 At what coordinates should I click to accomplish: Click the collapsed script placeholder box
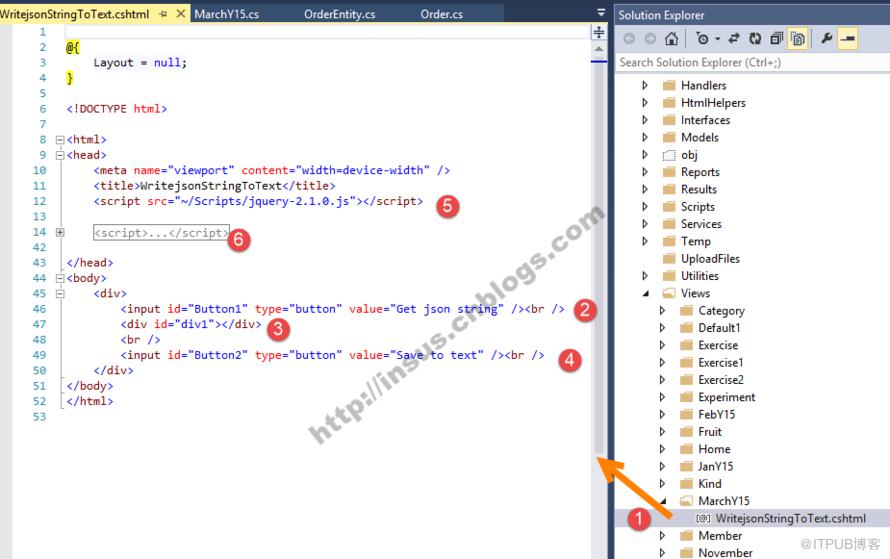click(x=161, y=233)
